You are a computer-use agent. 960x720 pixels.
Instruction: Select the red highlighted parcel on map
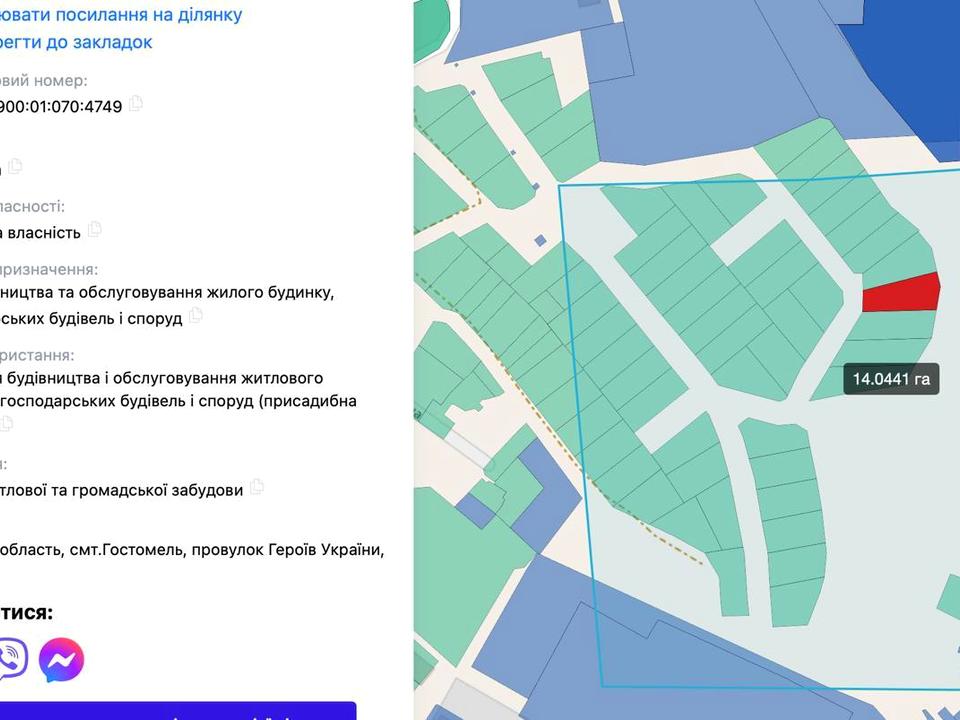900,293
